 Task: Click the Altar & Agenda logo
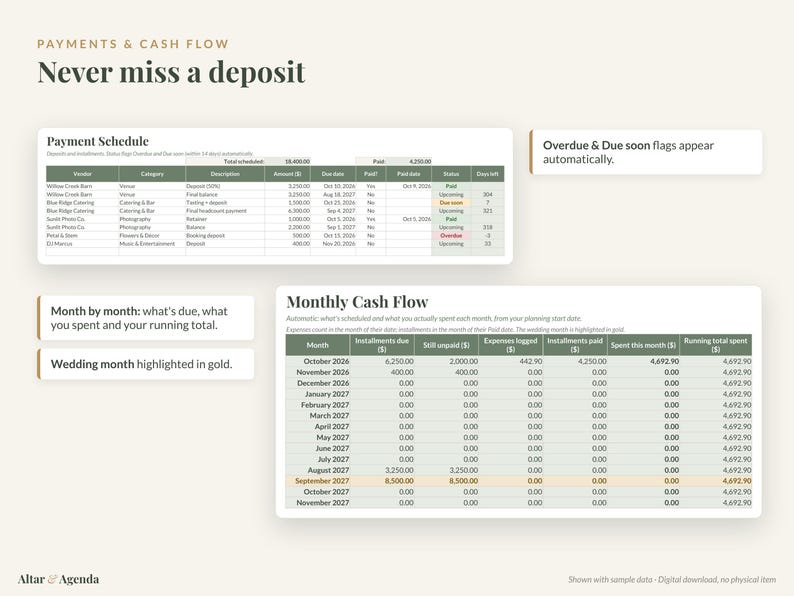[x=58, y=579]
